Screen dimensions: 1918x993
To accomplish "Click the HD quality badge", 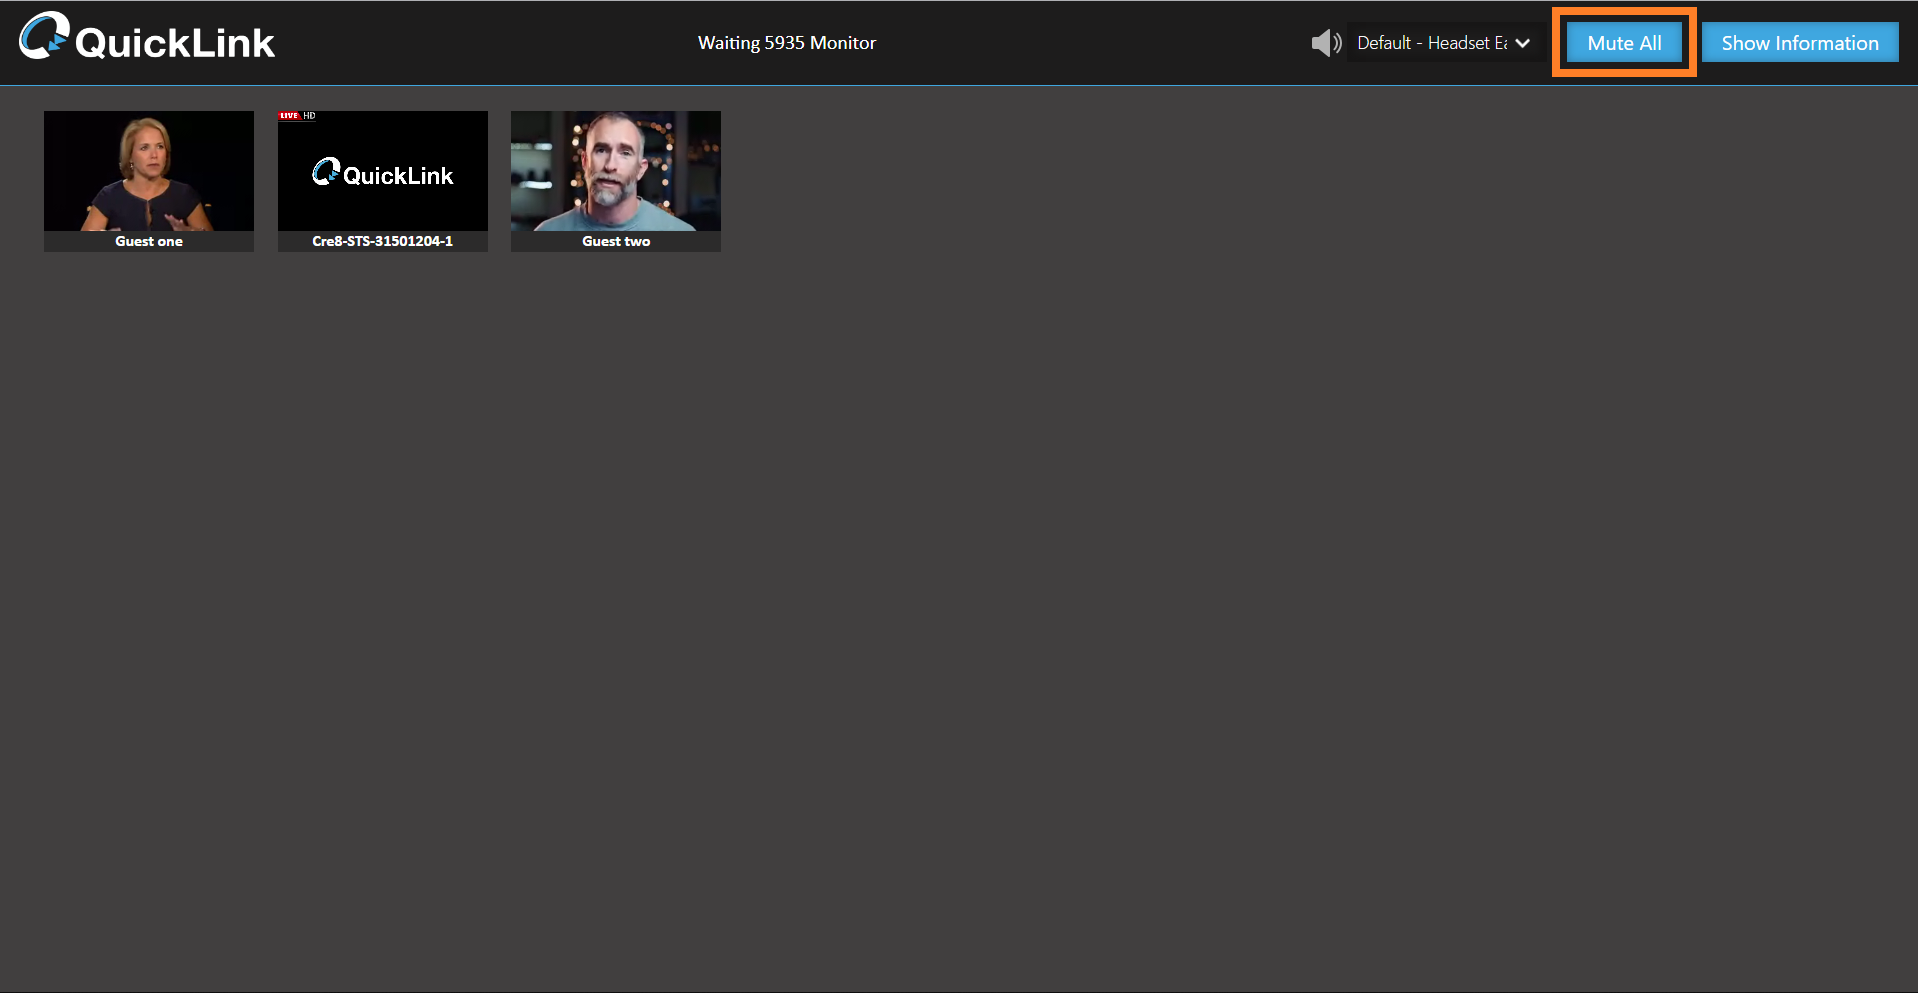I will point(310,116).
